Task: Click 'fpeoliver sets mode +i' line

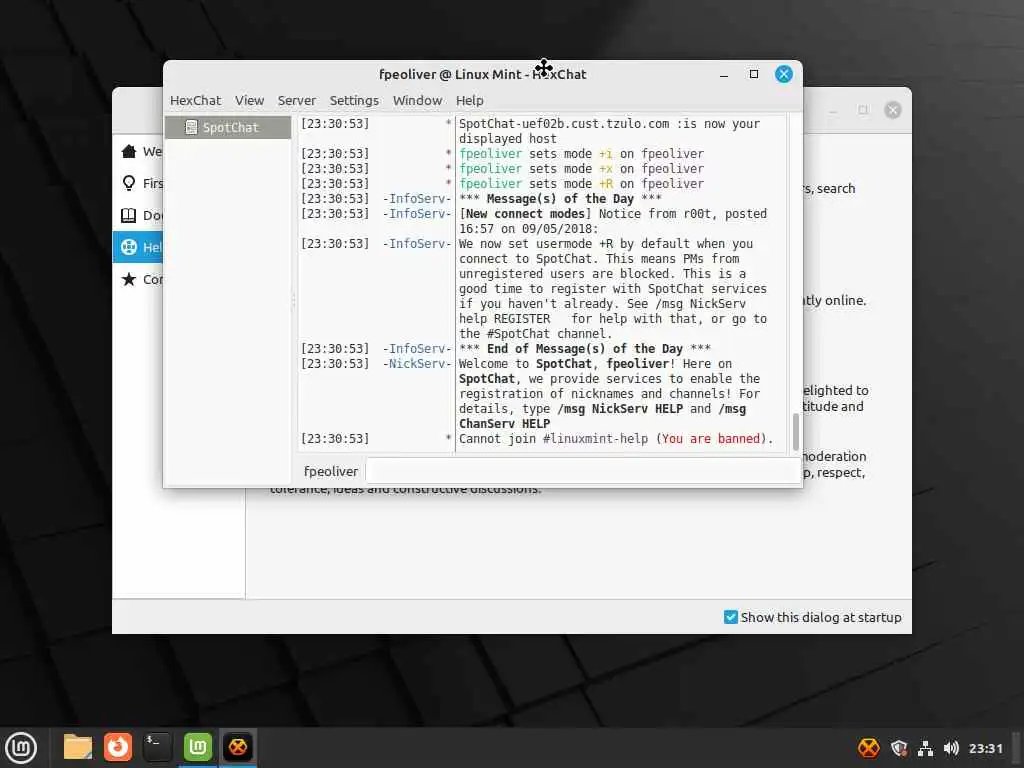Action: (581, 153)
